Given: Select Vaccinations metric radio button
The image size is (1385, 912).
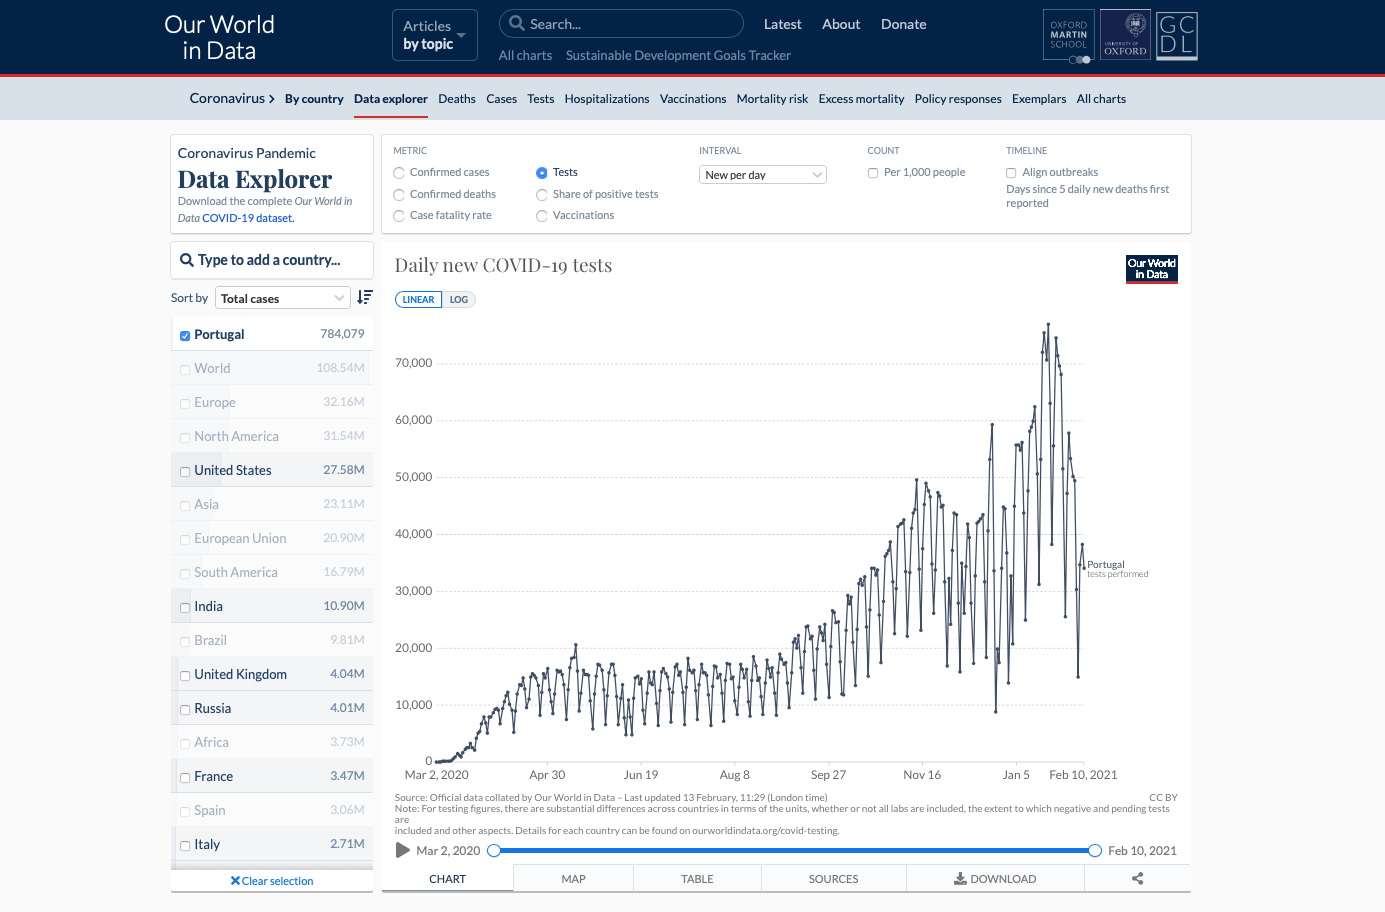Looking at the screenshot, I should click(542, 216).
